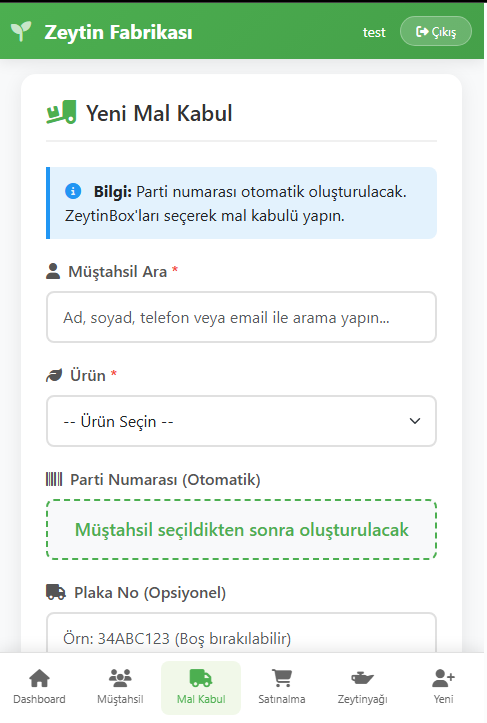
Task: Click the Dashboard home icon
Action: (x=39, y=678)
